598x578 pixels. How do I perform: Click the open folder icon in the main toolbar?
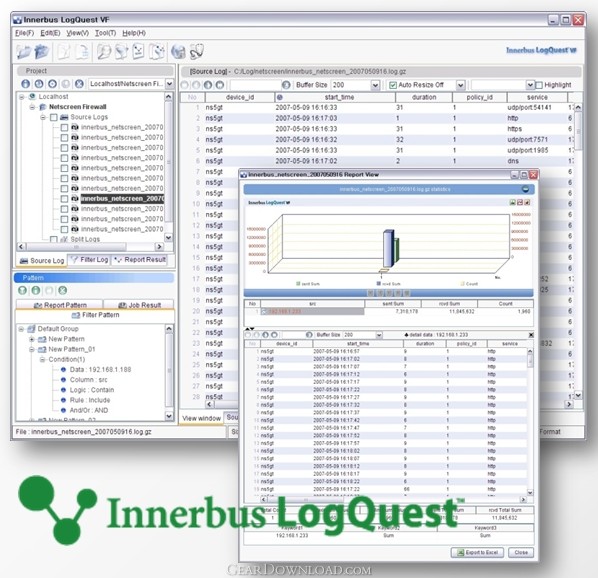click(24, 51)
